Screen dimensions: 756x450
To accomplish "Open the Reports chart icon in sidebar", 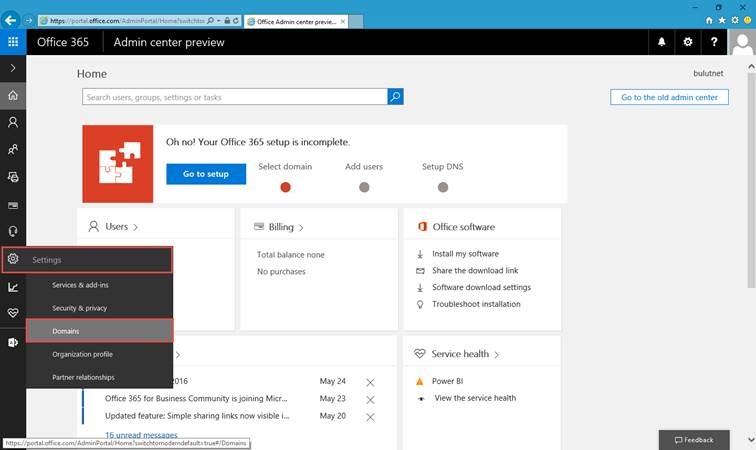I will [x=13, y=287].
